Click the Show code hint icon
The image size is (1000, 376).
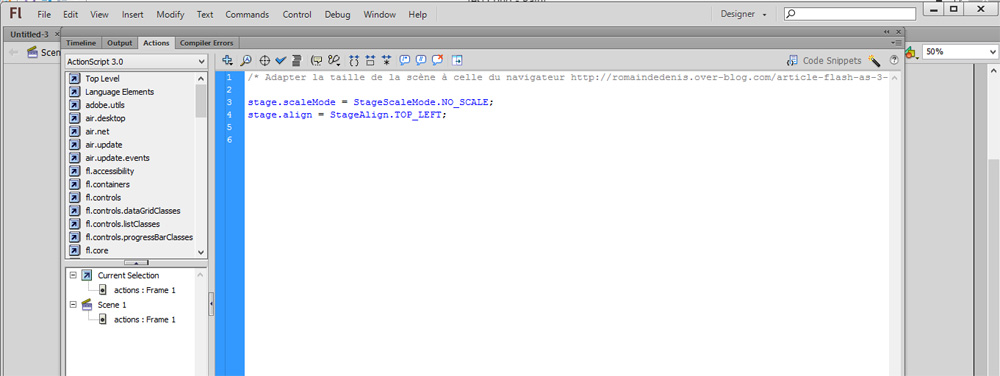click(316, 61)
